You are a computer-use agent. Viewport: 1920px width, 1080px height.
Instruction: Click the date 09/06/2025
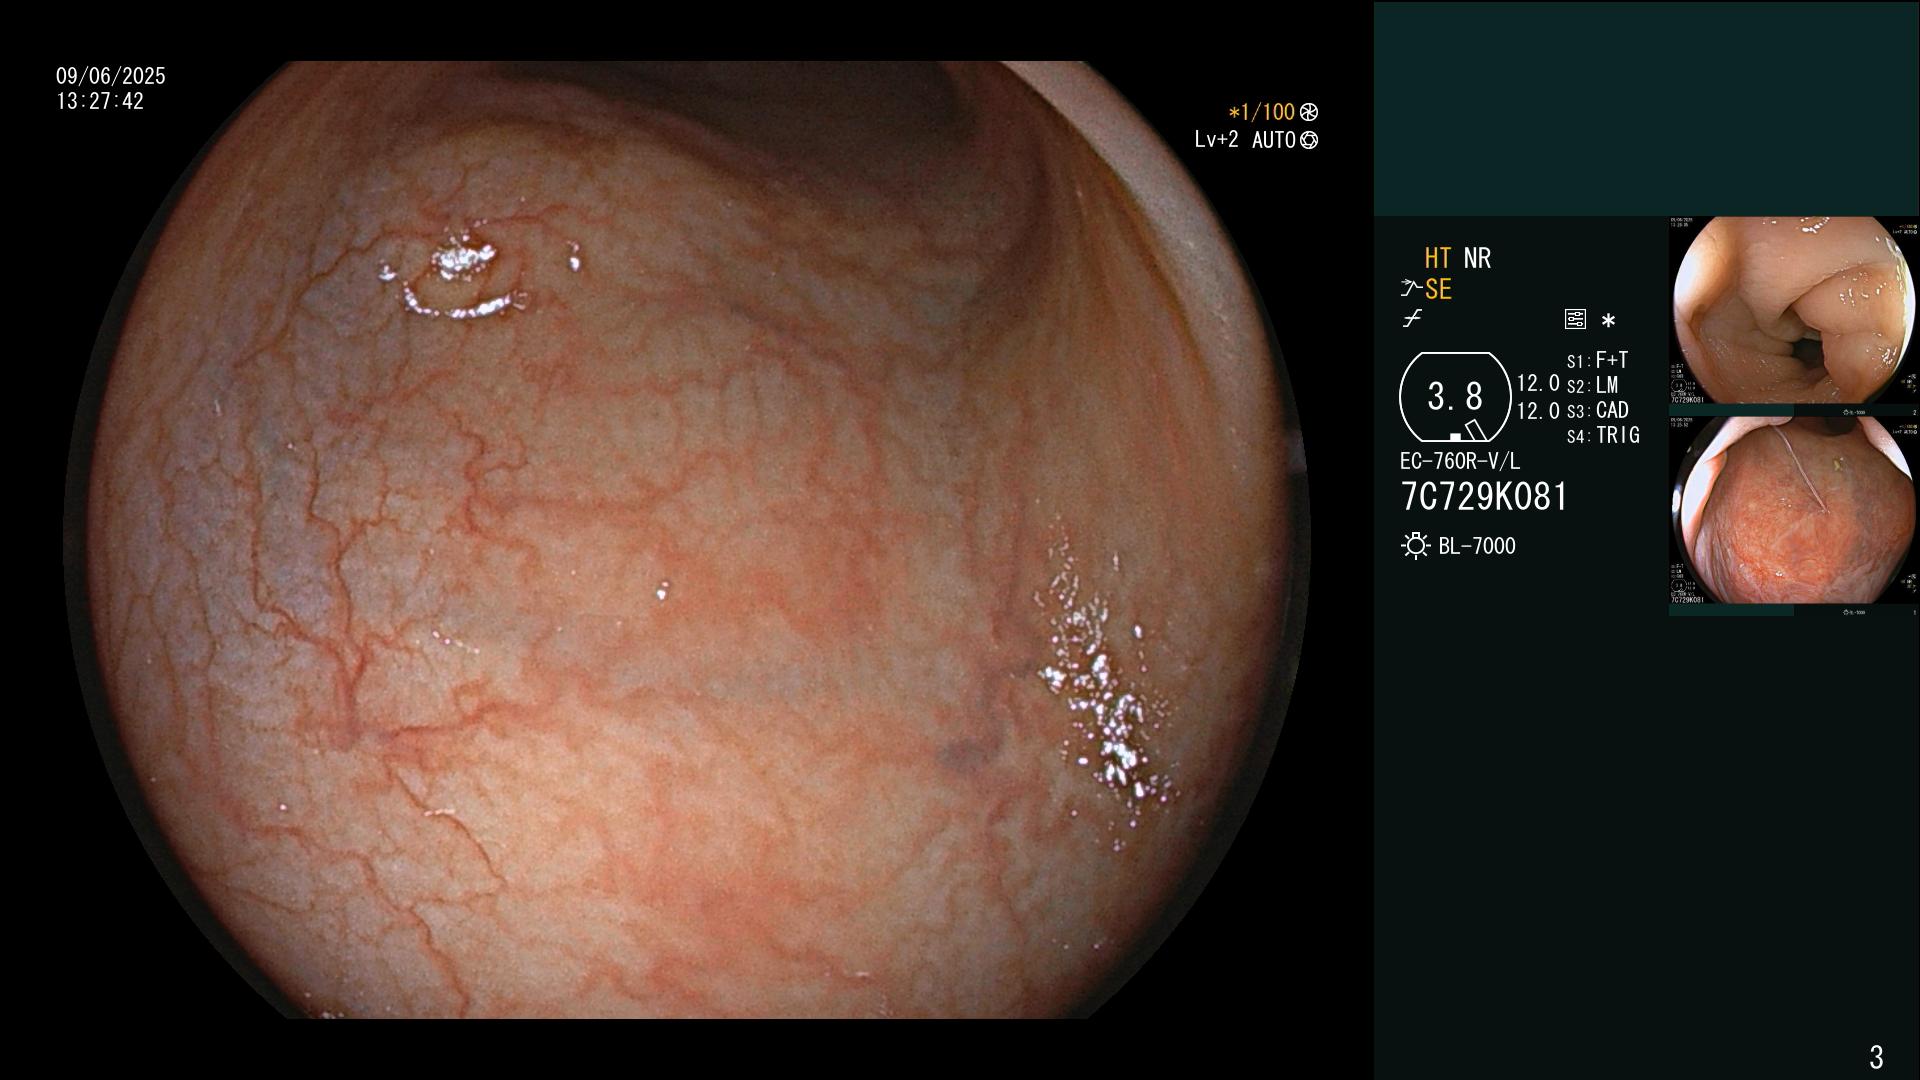(x=111, y=76)
